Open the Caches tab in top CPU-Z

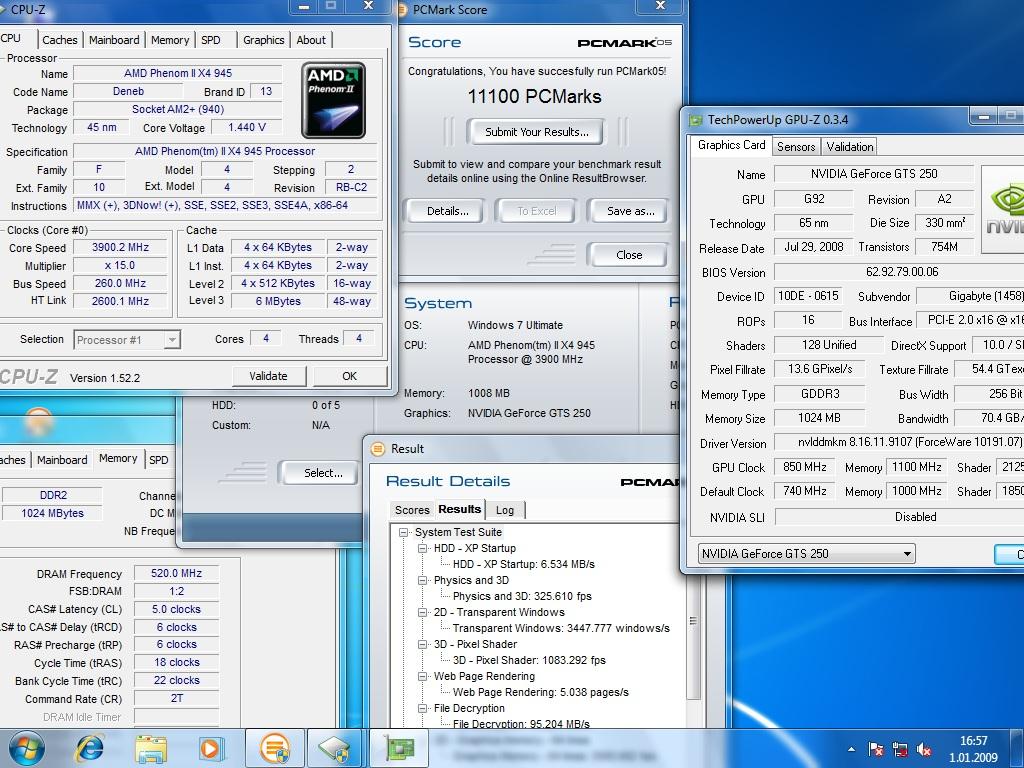[59, 40]
